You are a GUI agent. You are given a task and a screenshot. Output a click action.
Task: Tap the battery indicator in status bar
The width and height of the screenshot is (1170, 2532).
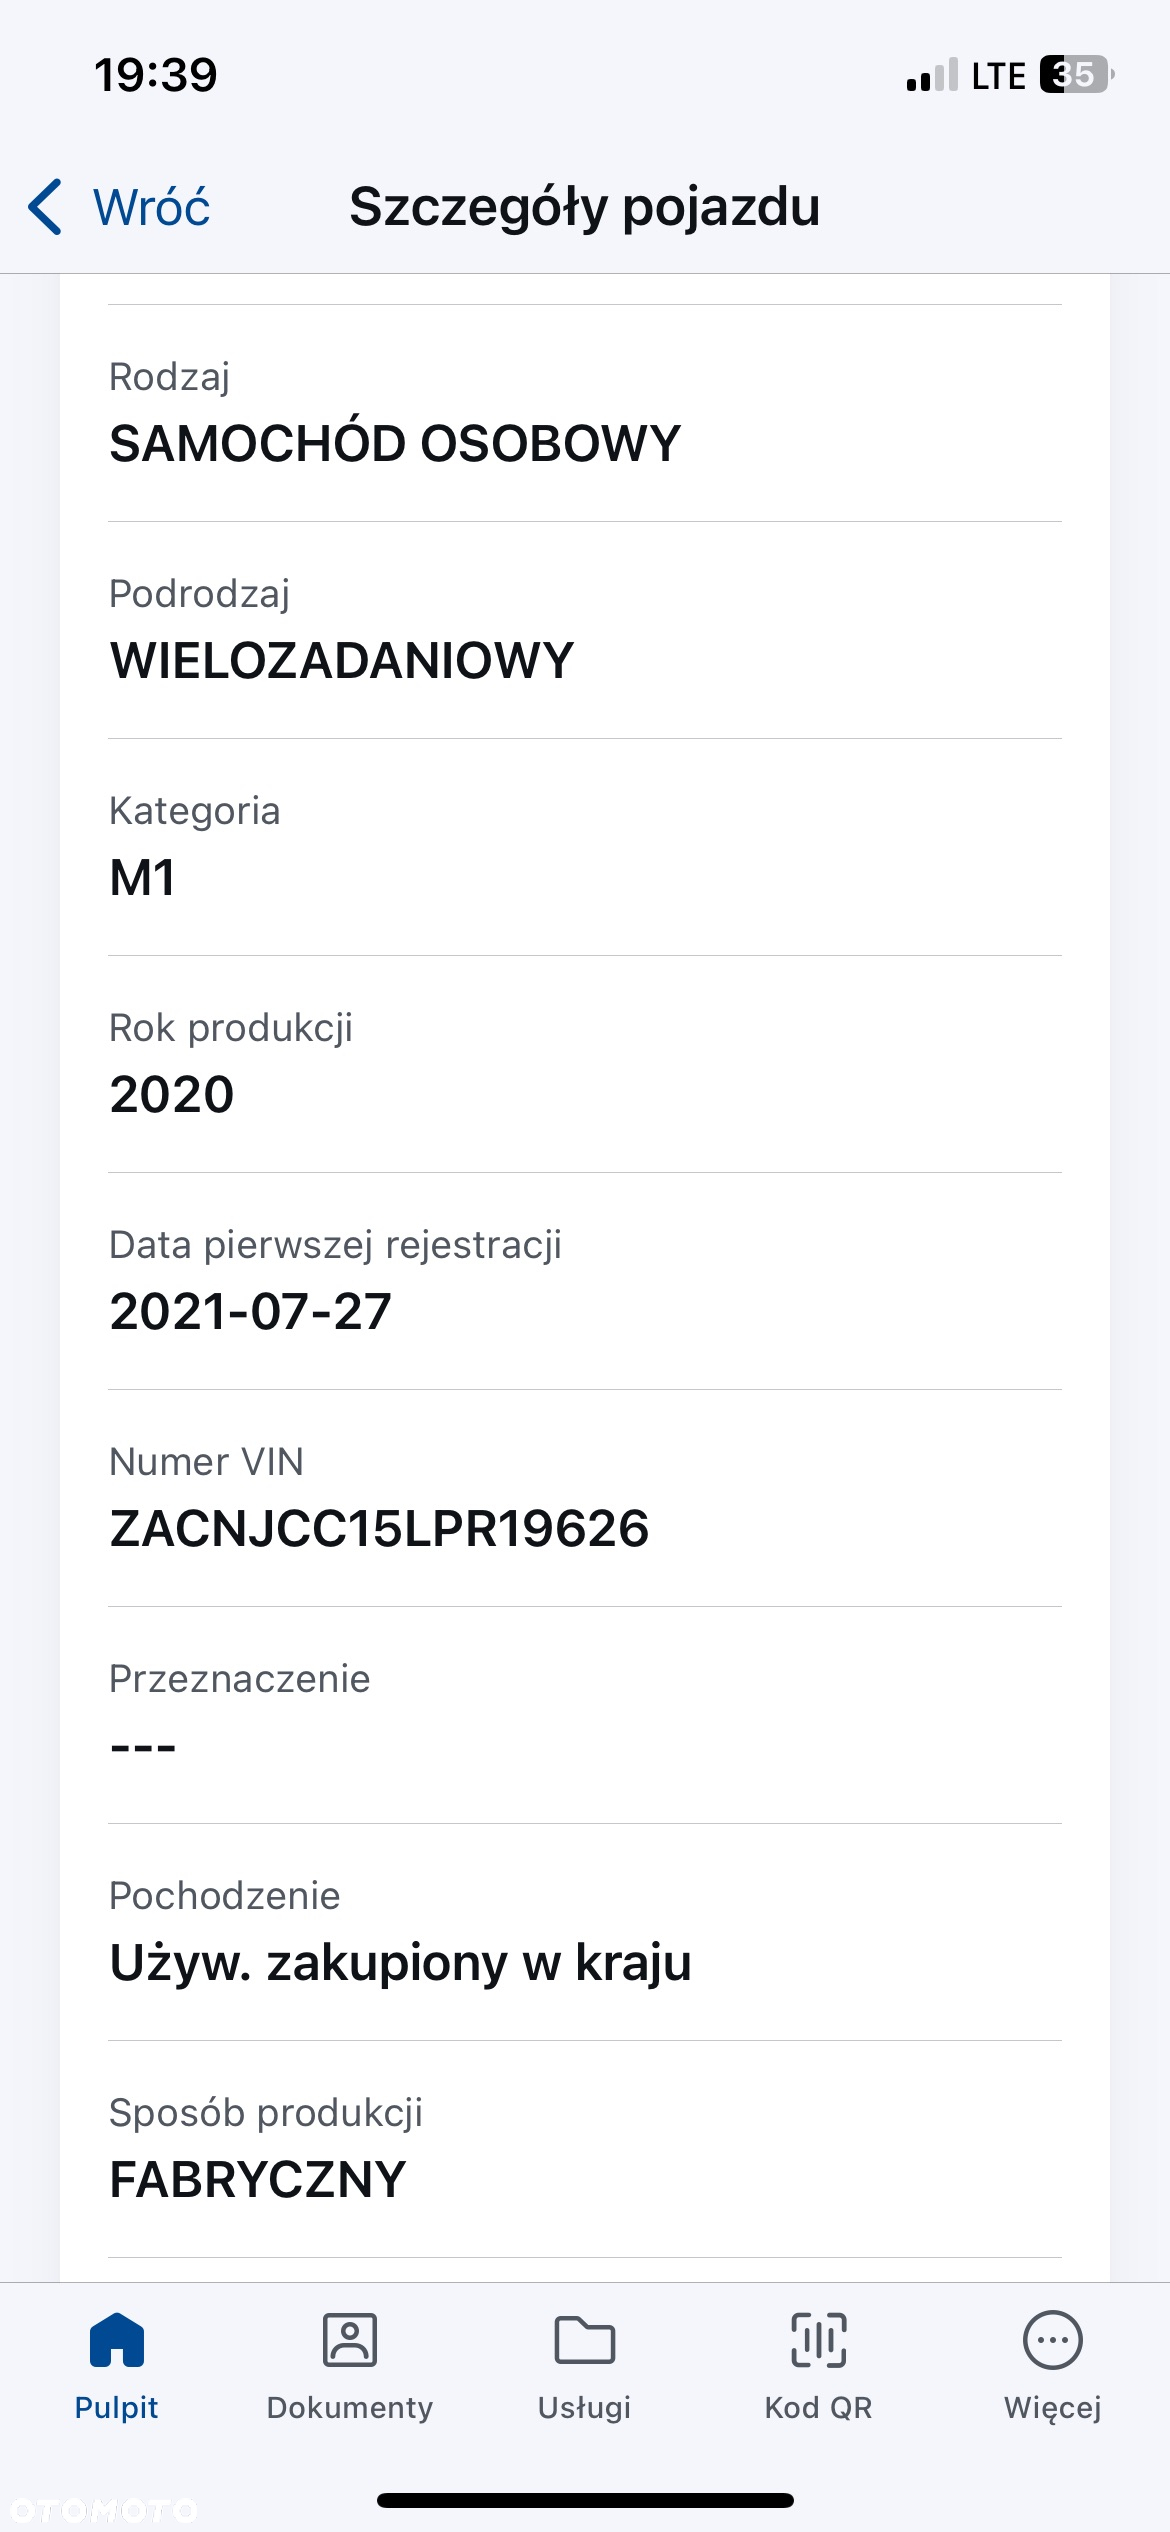(x=1077, y=75)
